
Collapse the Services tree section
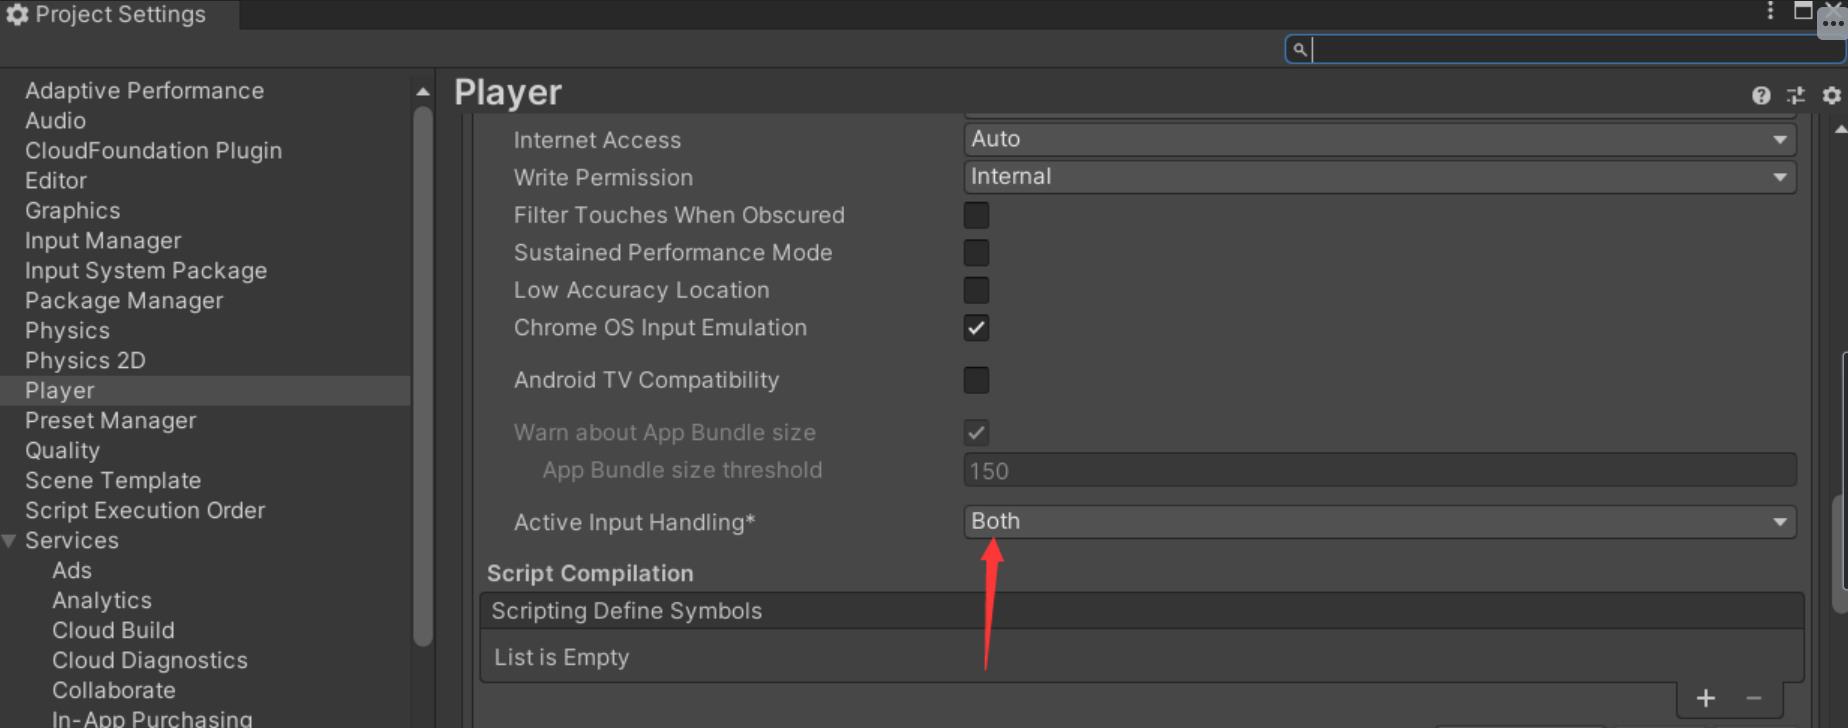pos(10,541)
